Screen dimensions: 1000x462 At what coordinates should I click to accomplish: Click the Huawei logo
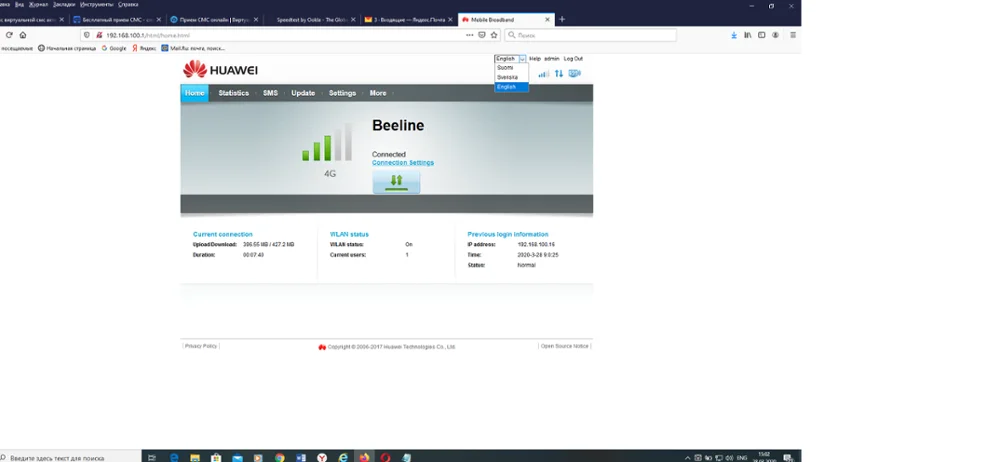pos(221,70)
